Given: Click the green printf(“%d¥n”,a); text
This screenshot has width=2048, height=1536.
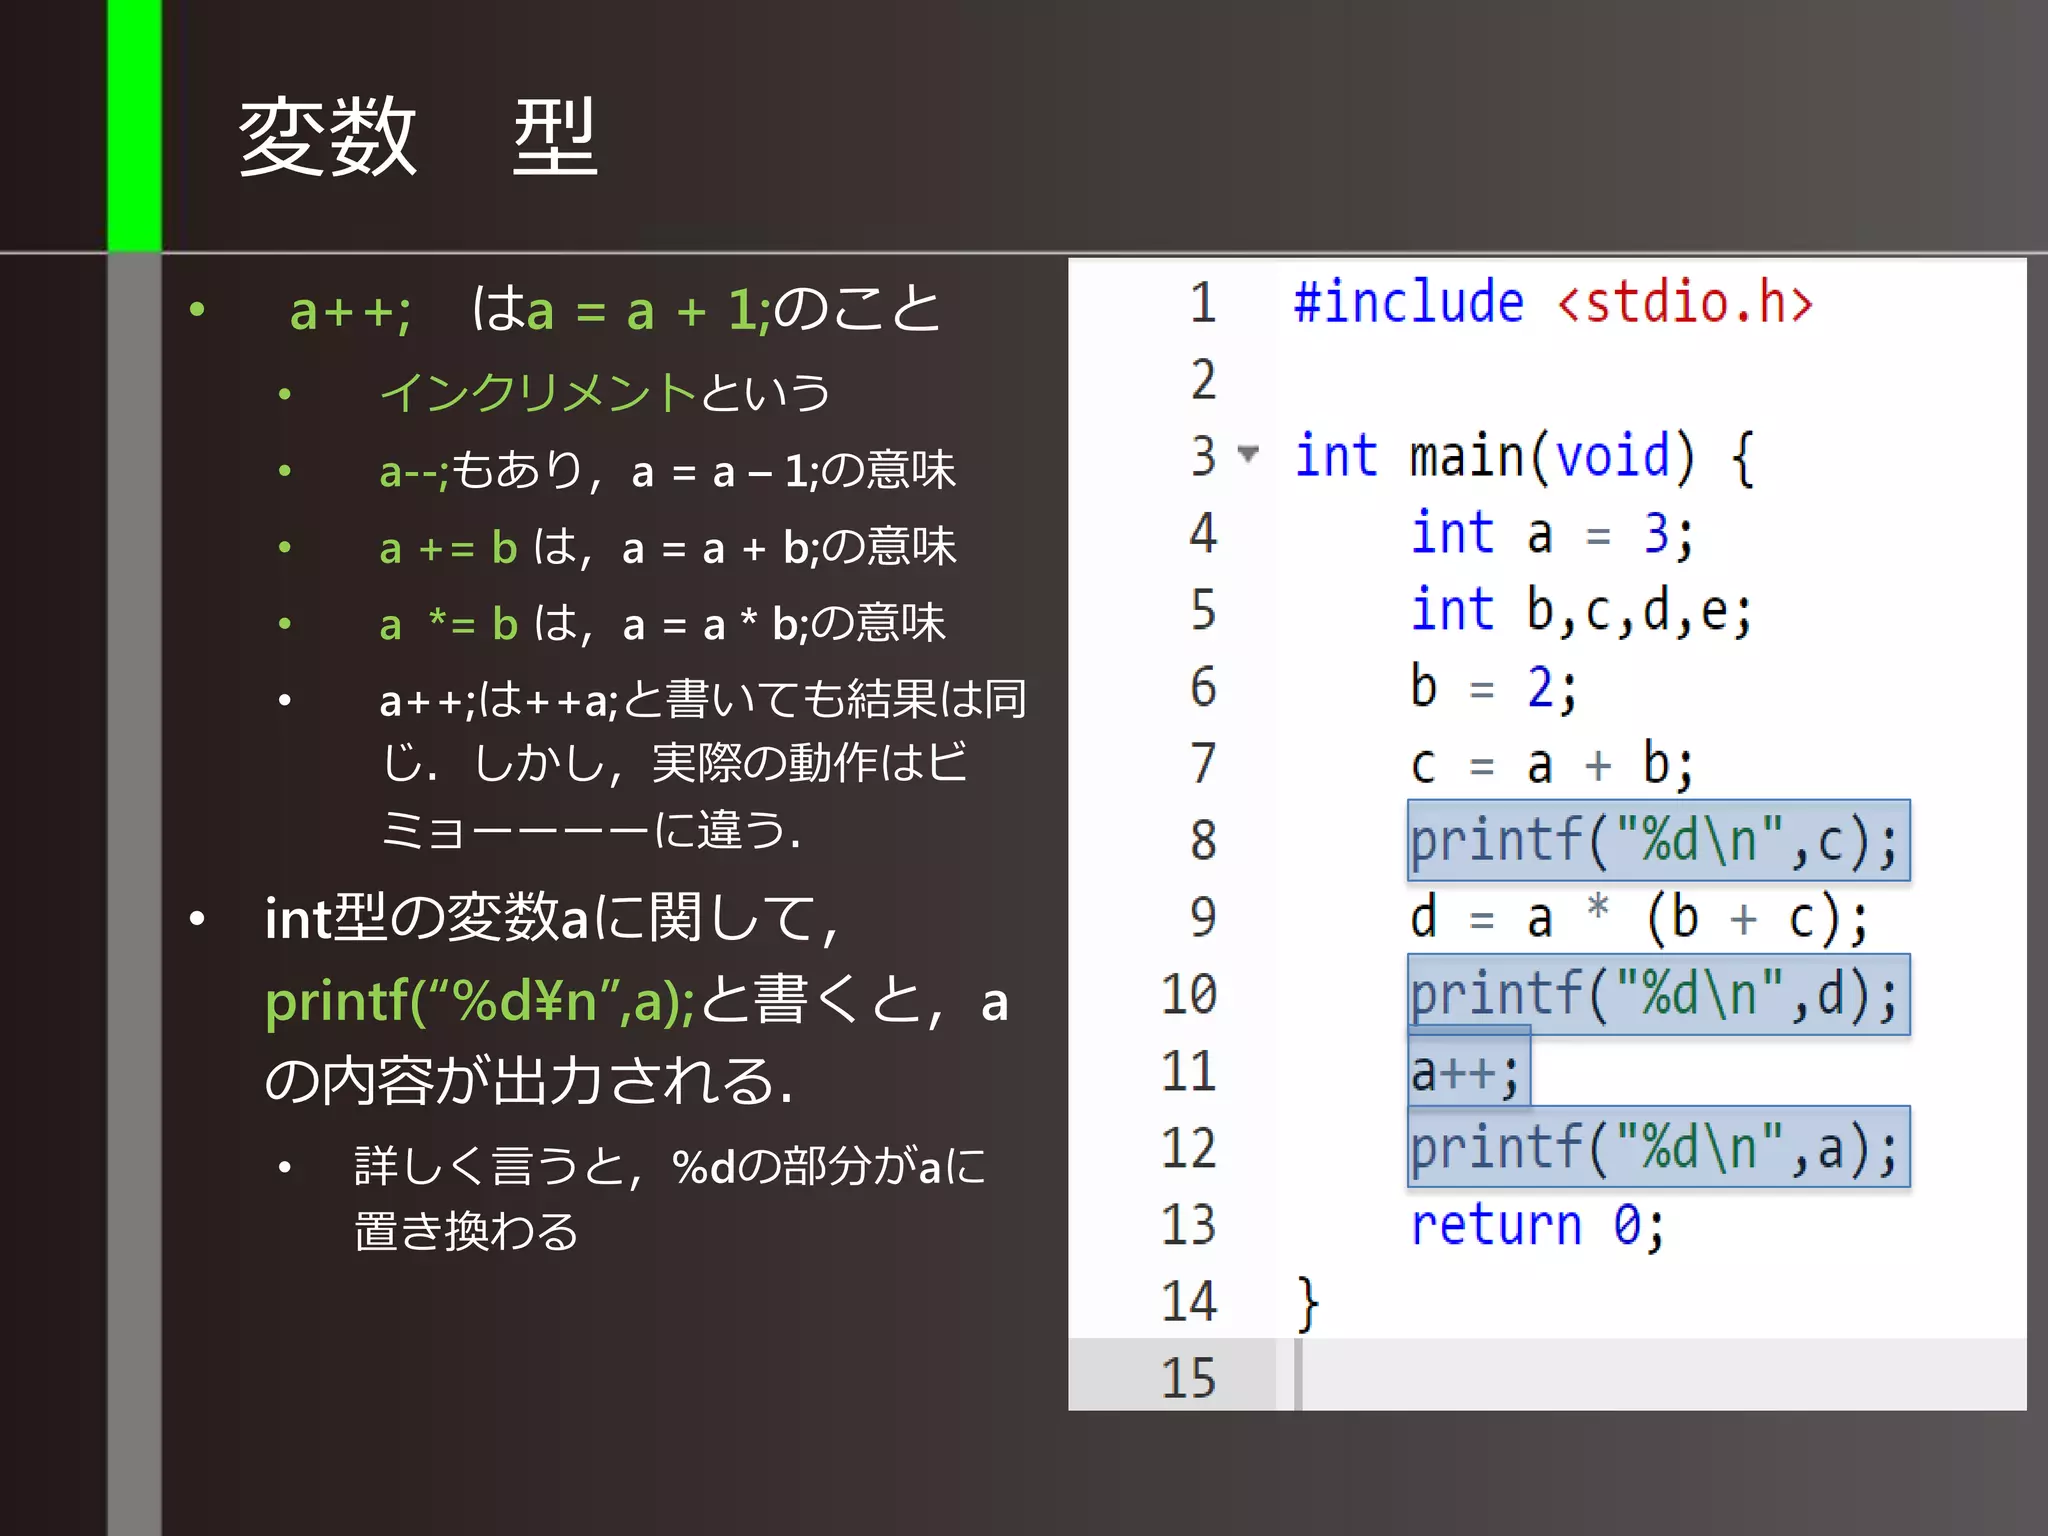Looking at the screenshot, I should click(479, 1001).
